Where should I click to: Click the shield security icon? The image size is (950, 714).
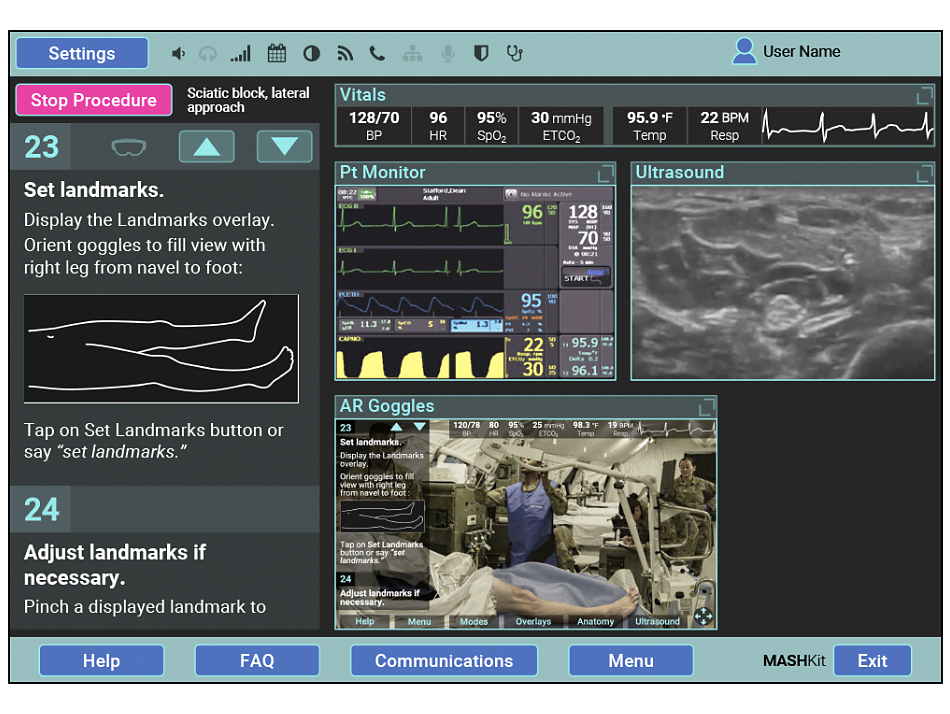[x=481, y=54]
